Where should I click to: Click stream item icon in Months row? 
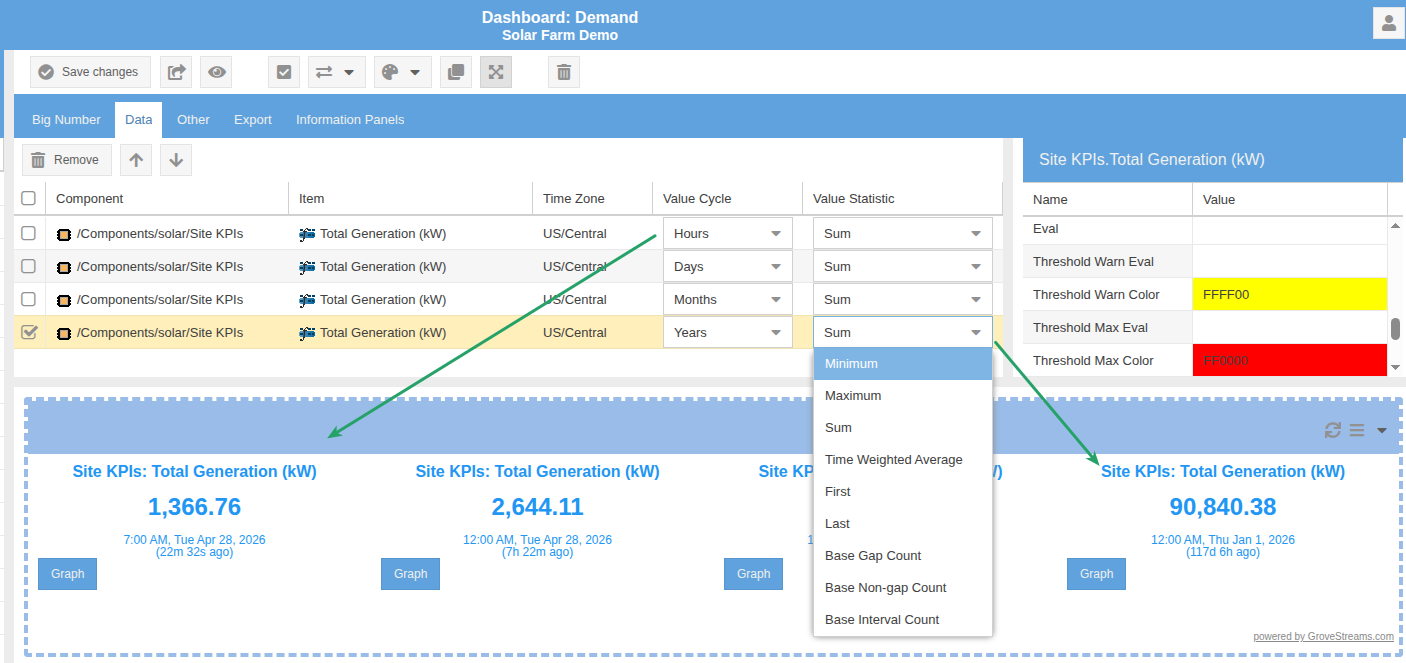click(x=307, y=300)
